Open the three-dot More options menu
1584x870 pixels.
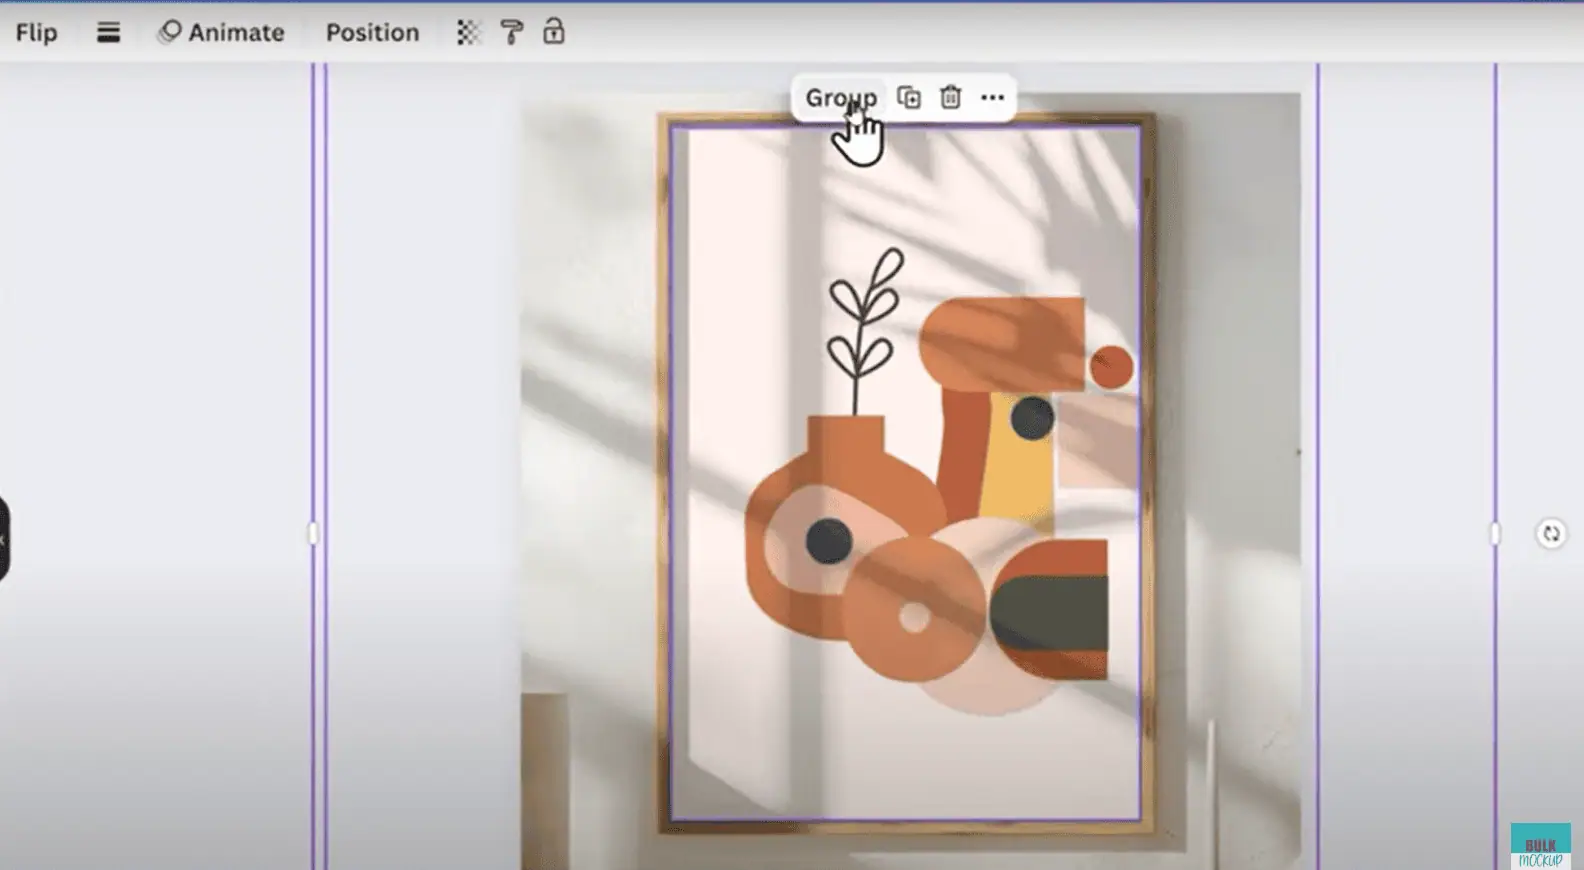click(x=992, y=97)
